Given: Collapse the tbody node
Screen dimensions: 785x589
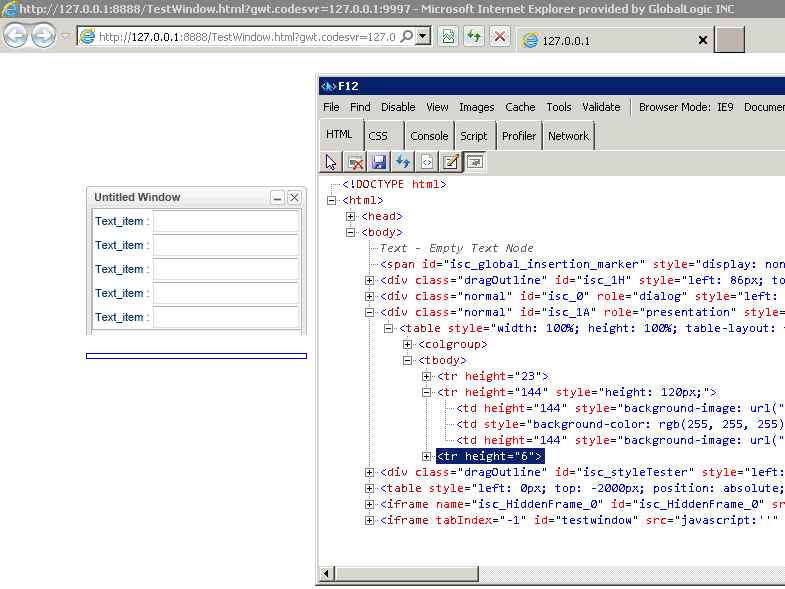Looking at the screenshot, I should tap(408, 360).
